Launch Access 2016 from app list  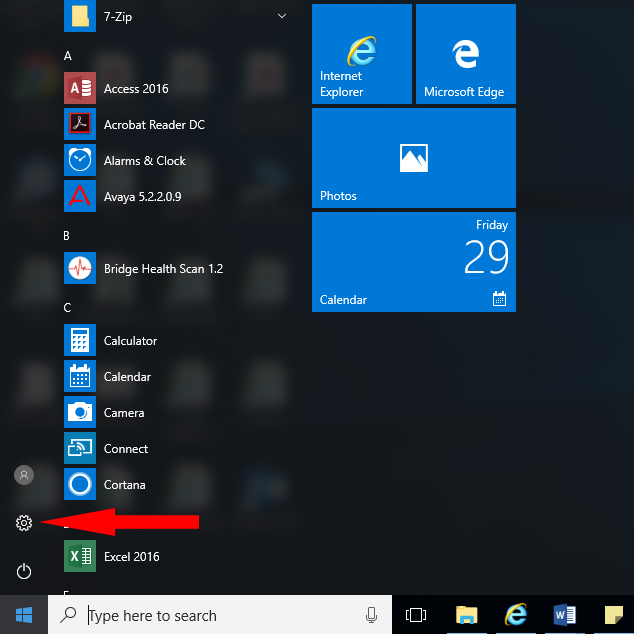pos(135,89)
